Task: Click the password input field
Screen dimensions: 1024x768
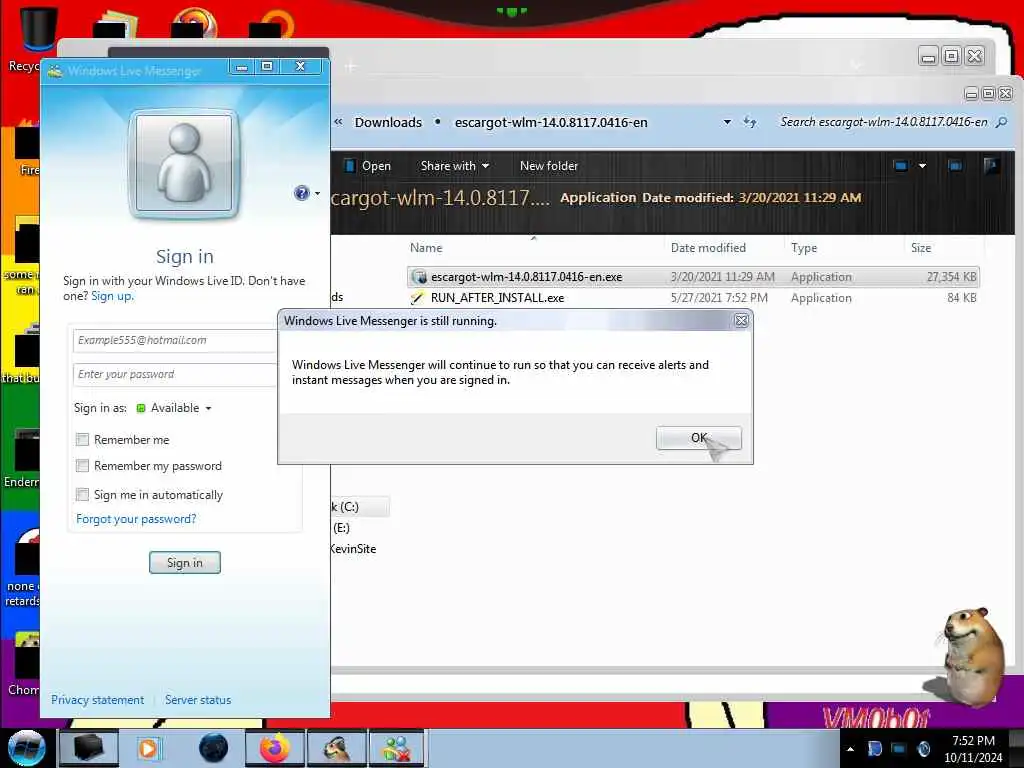Action: pos(174,374)
